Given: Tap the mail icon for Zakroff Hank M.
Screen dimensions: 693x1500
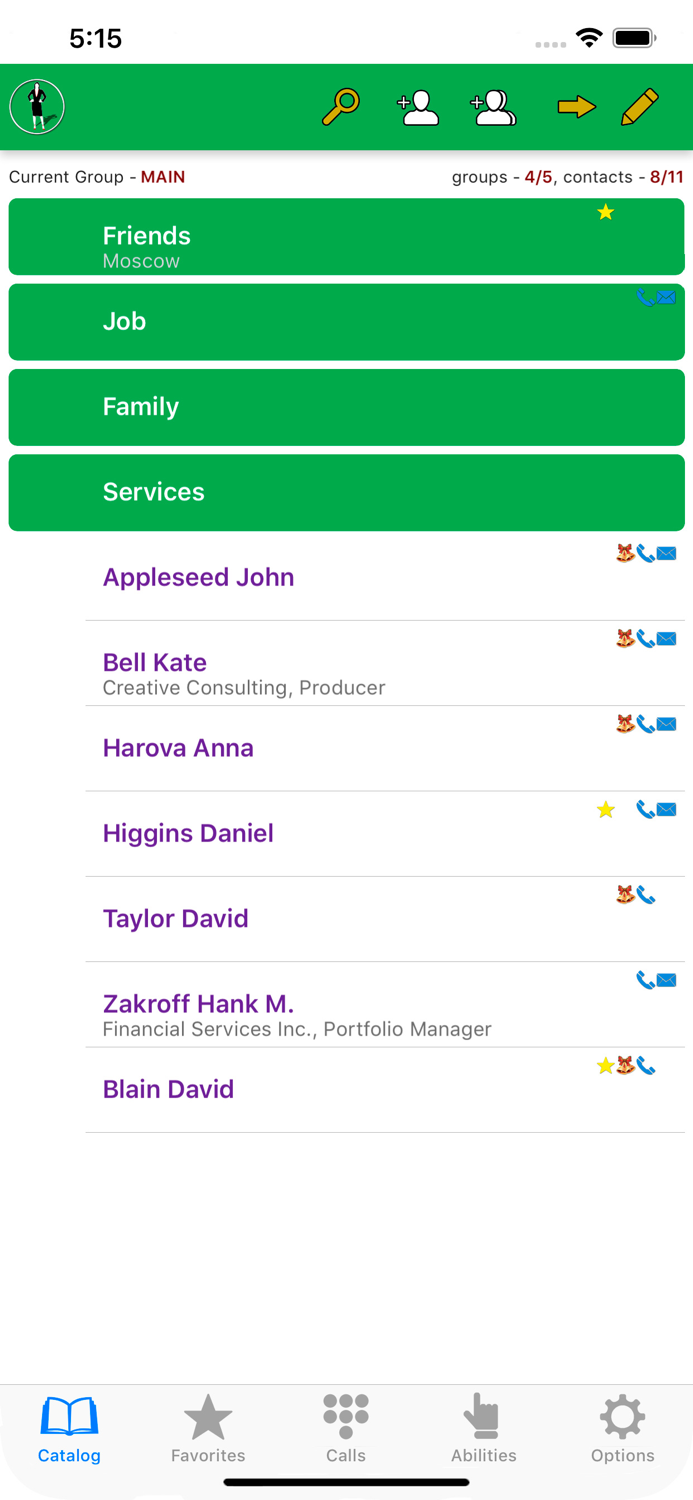Looking at the screenshot, I should pyautogui.click(x=666, y=980).
